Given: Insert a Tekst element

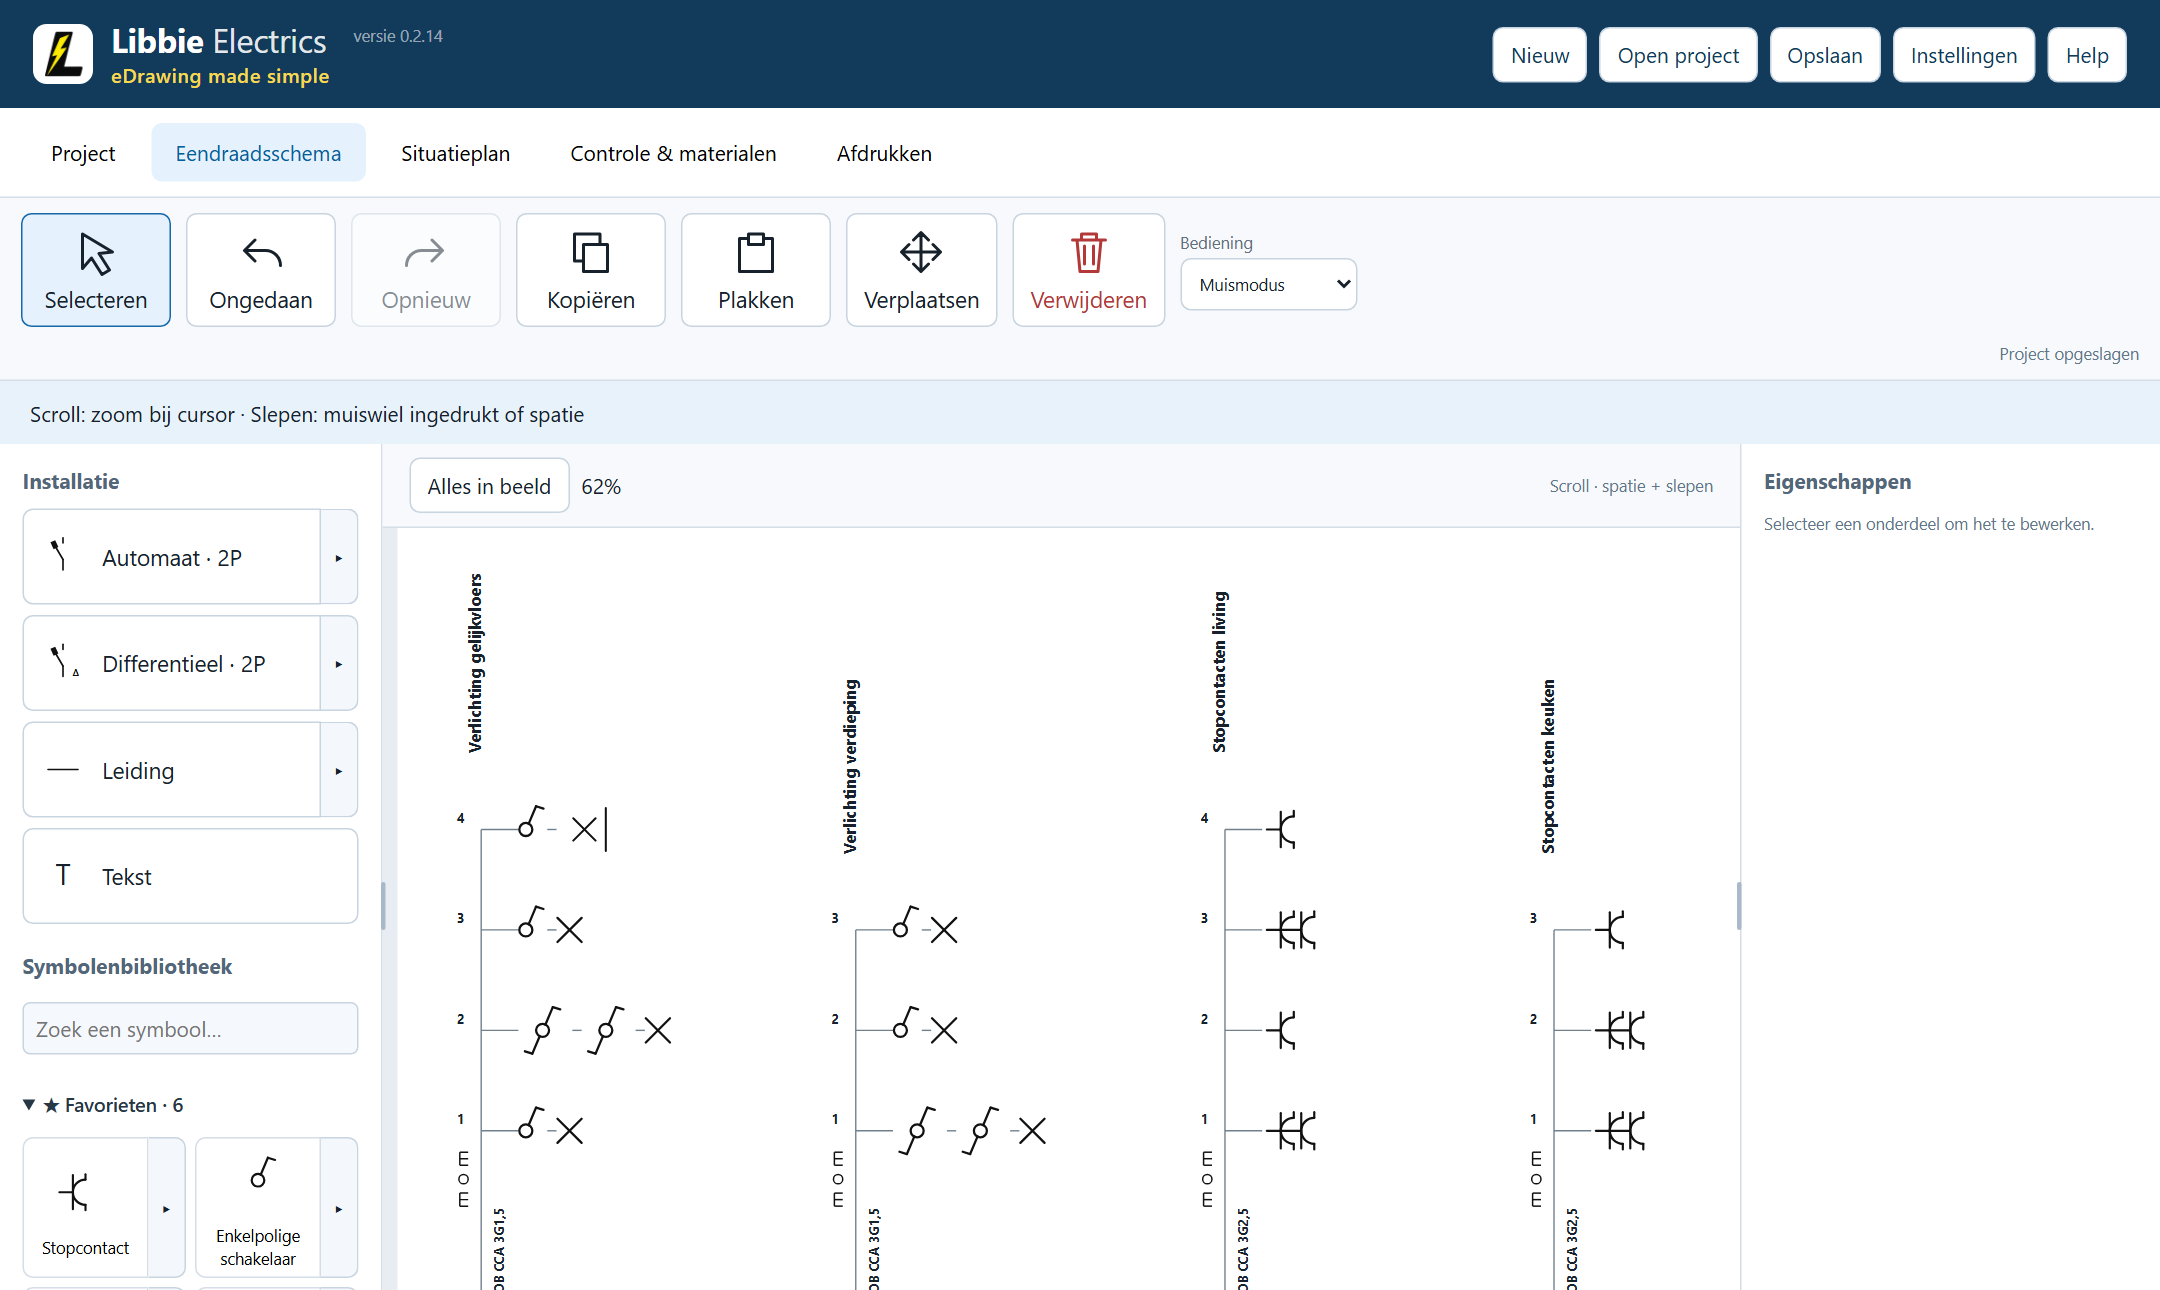Looking at the screenshot, I should coord(190,876).
